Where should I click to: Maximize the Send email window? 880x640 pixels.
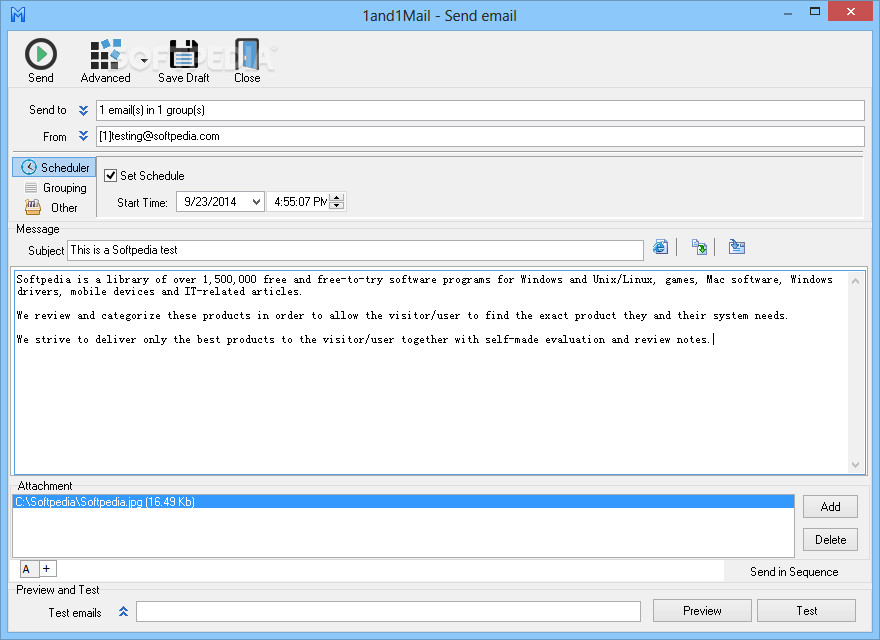815,11
